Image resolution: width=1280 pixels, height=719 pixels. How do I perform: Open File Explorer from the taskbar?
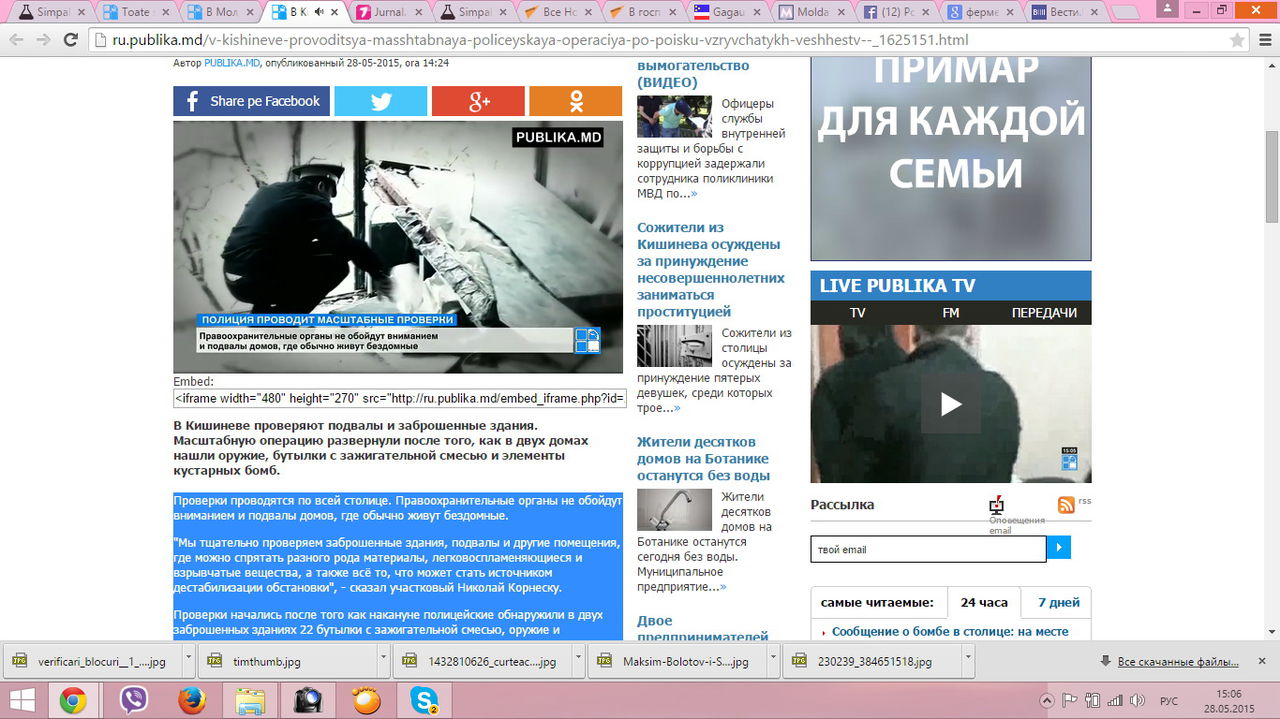point(249,701)
